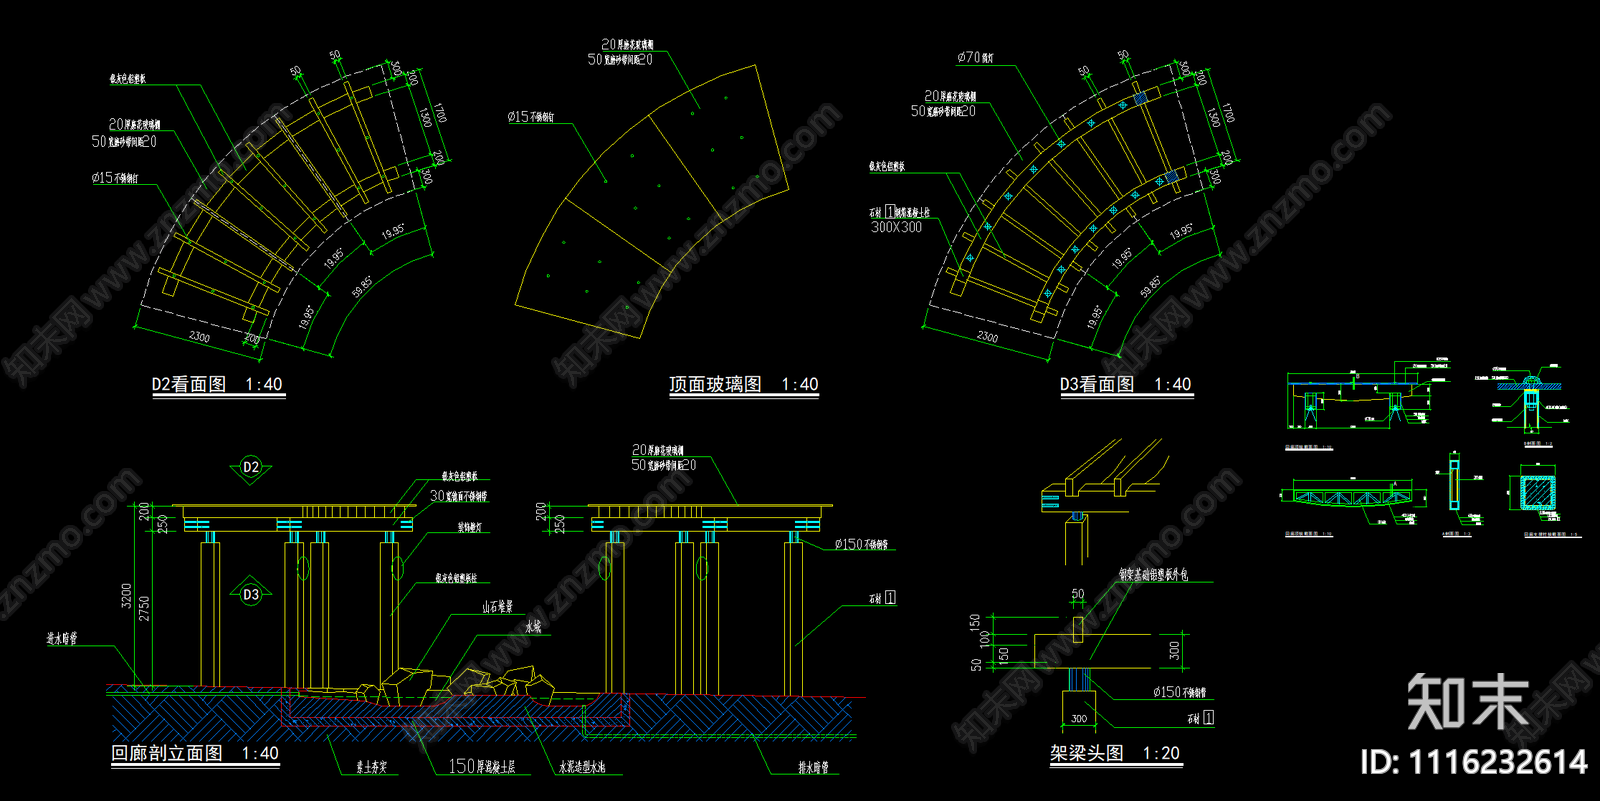This screenshot has height=801, width=1600.
Task: Open the cyan square column section thumbnail
Action: click(1538, 492)
